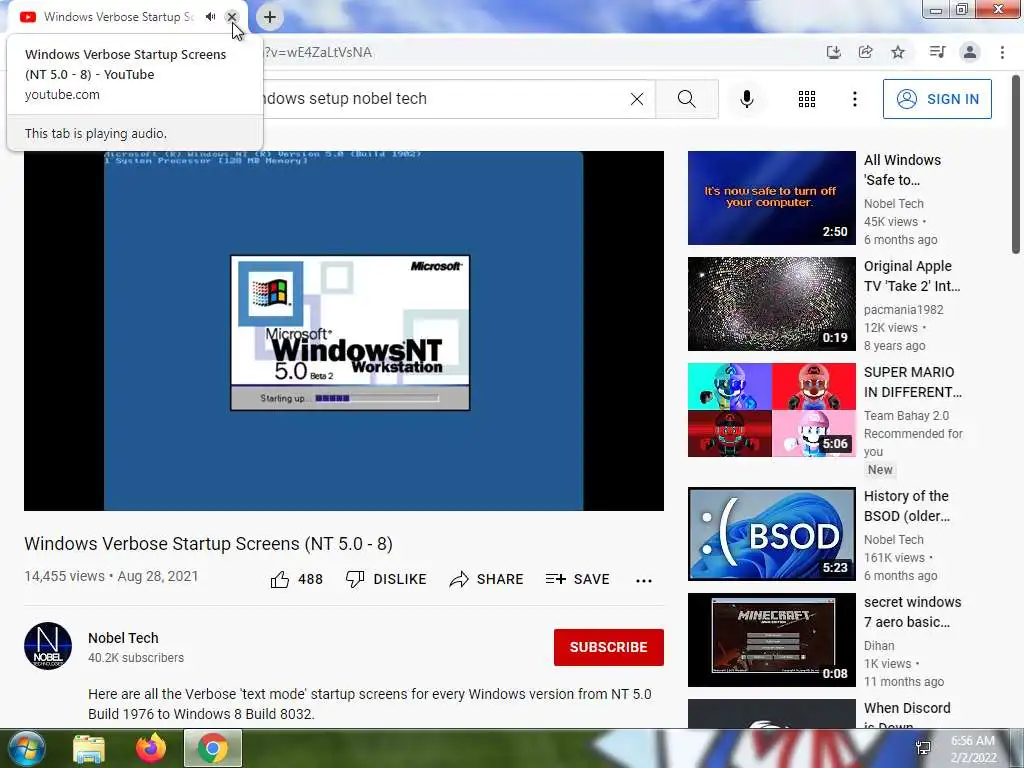This screenshot has width=1024, height=768.
Task: Click the red SUBSCRIBE button
Action: [609, 647]
